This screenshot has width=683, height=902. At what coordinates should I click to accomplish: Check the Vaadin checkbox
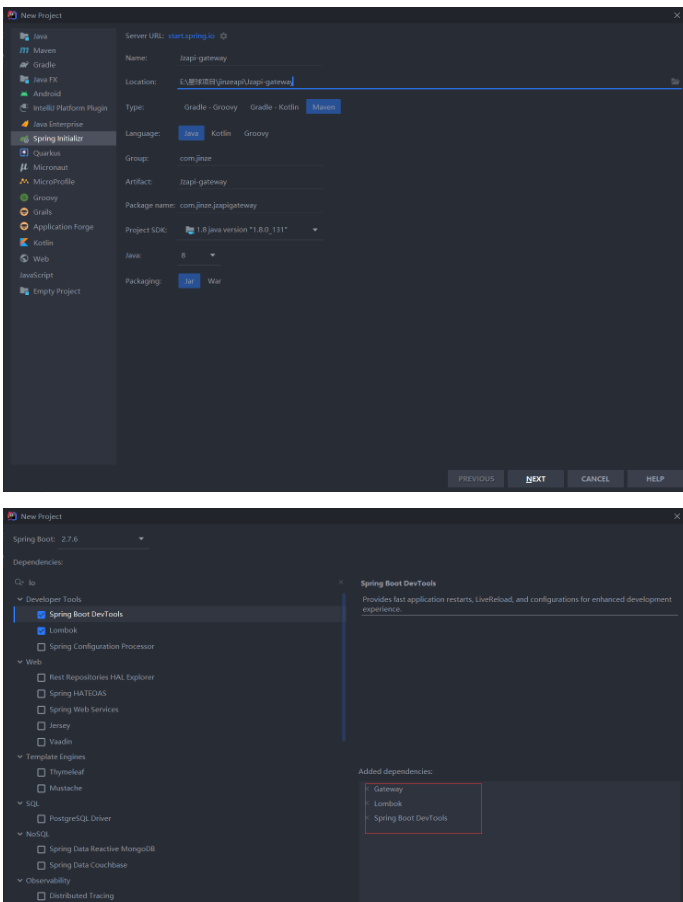point(41,742)
